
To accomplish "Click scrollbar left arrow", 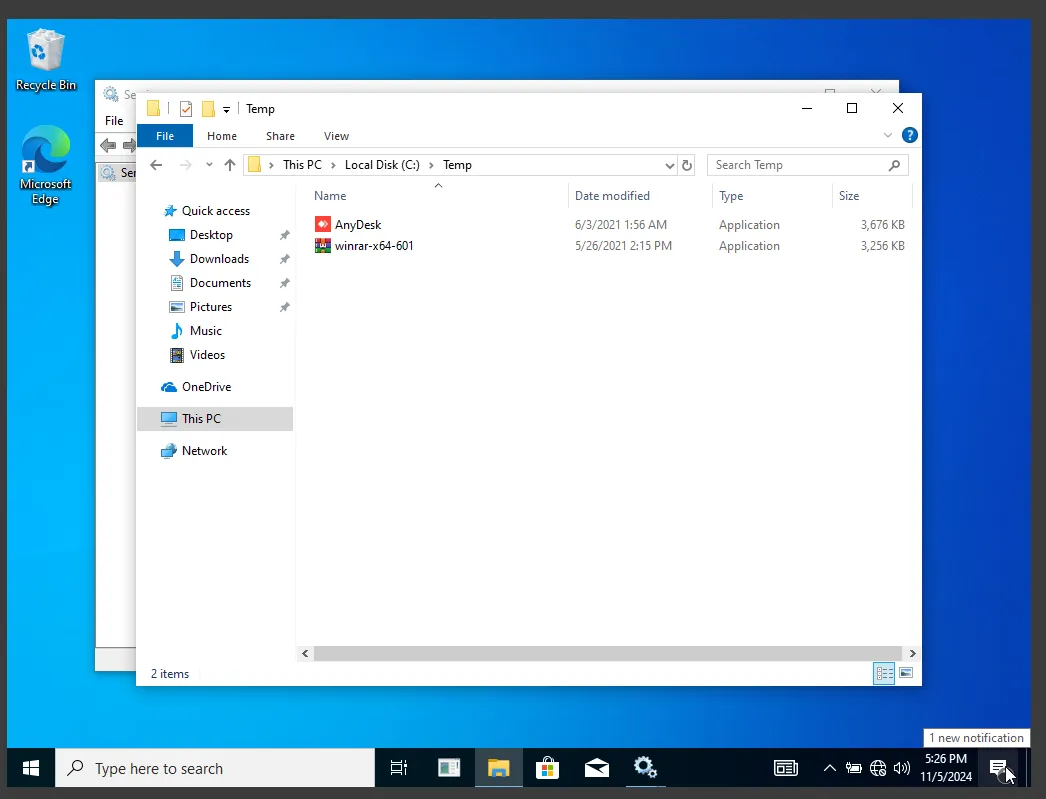I will (305, 654).
